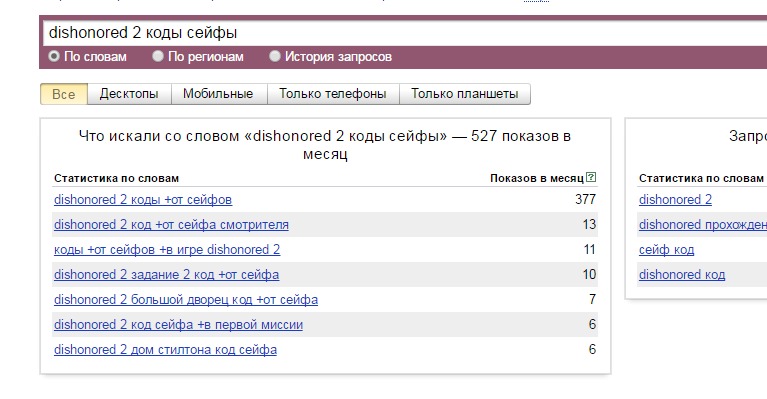Open the сейф код related query link
Screen dimensions: 767x399
pyautogui.click(x=666, y=249)
